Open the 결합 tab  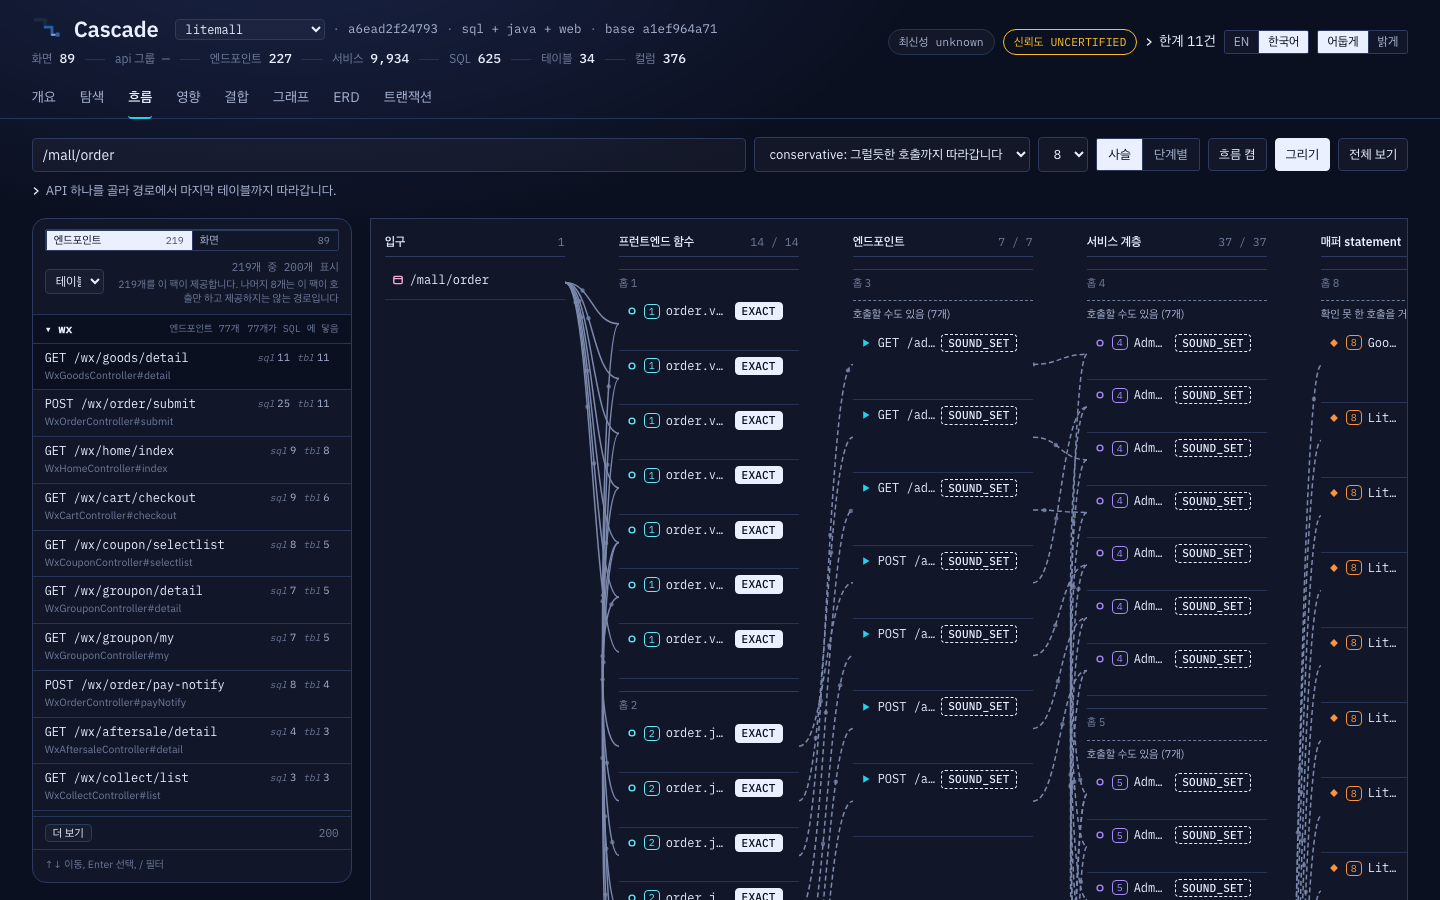point(236,97)
